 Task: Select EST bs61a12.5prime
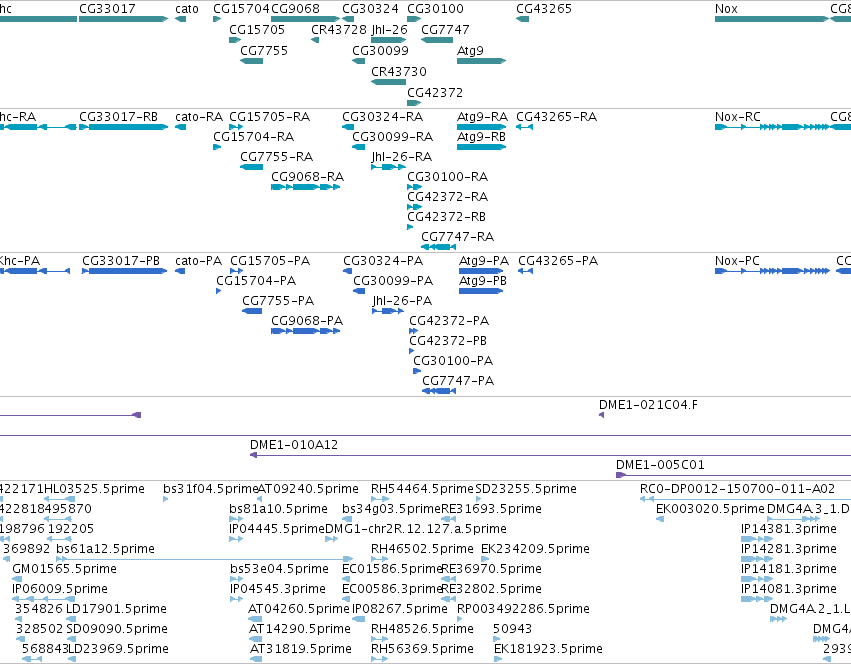(105, 549)
